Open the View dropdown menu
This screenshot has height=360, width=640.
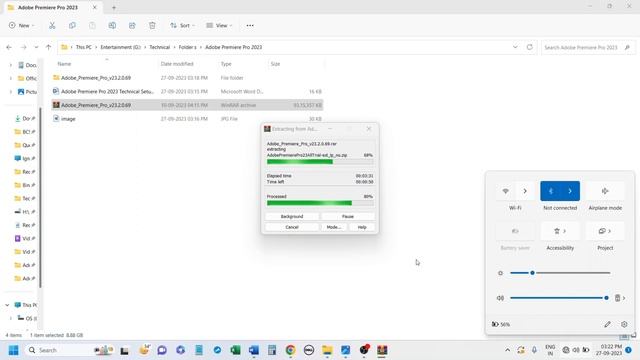(x=219, y=25)
